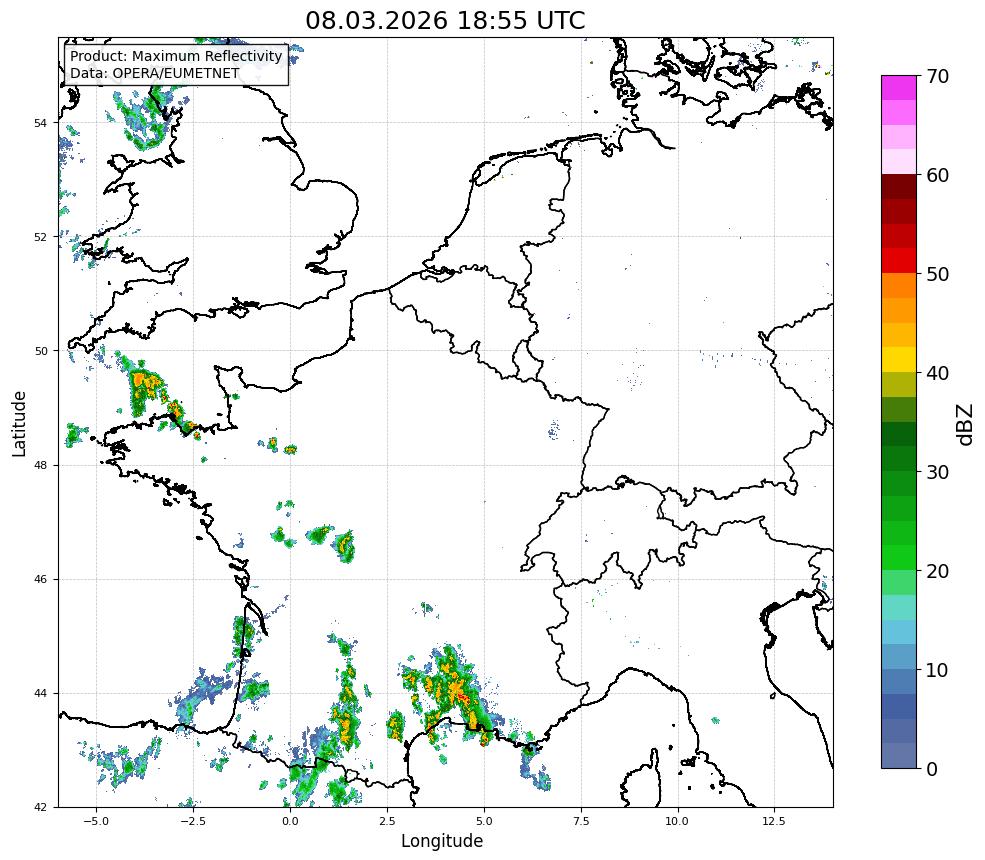Pick the yellow colorbar segment above 40
This screenshot has height=860, width=985.
coord(899,360)
